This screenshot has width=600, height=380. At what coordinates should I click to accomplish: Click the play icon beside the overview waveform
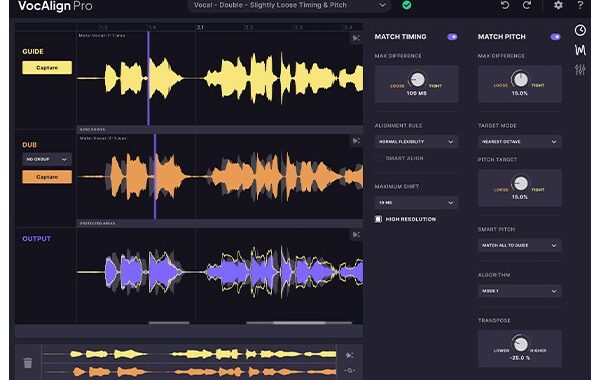tap(349, 355)
